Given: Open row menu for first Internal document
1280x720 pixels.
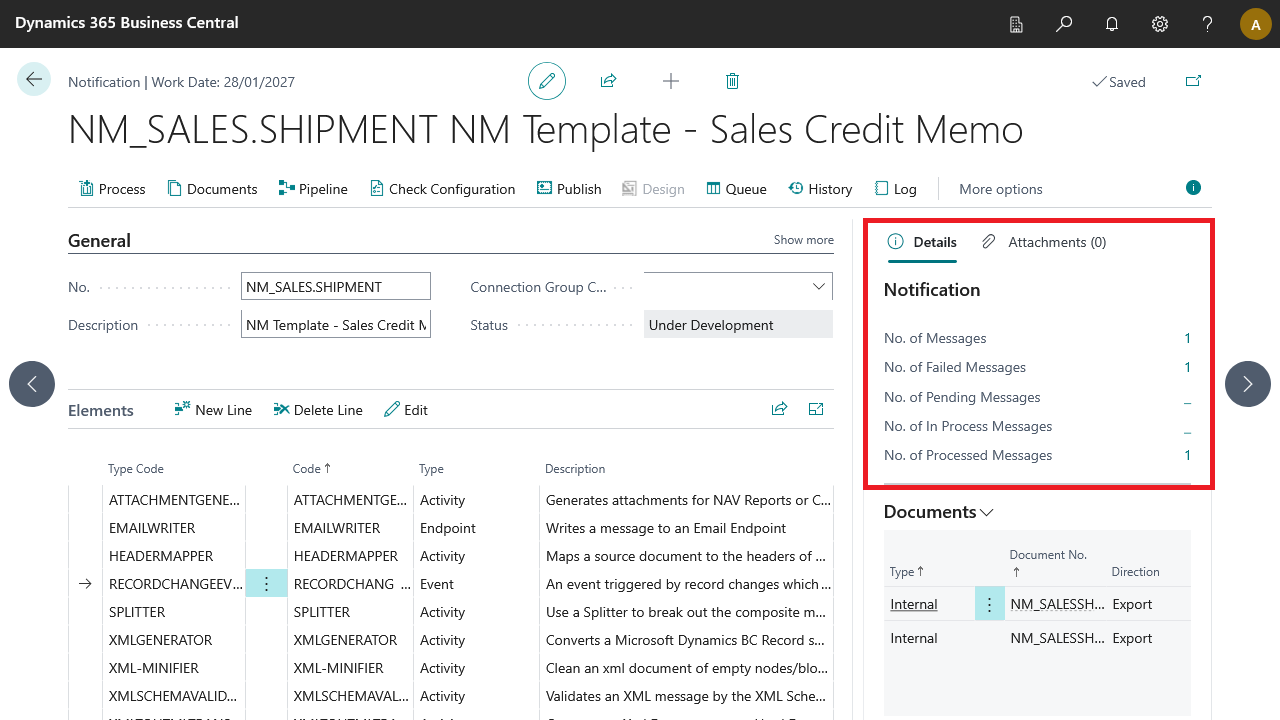Looking at the screenshot, I should [989, 604].
